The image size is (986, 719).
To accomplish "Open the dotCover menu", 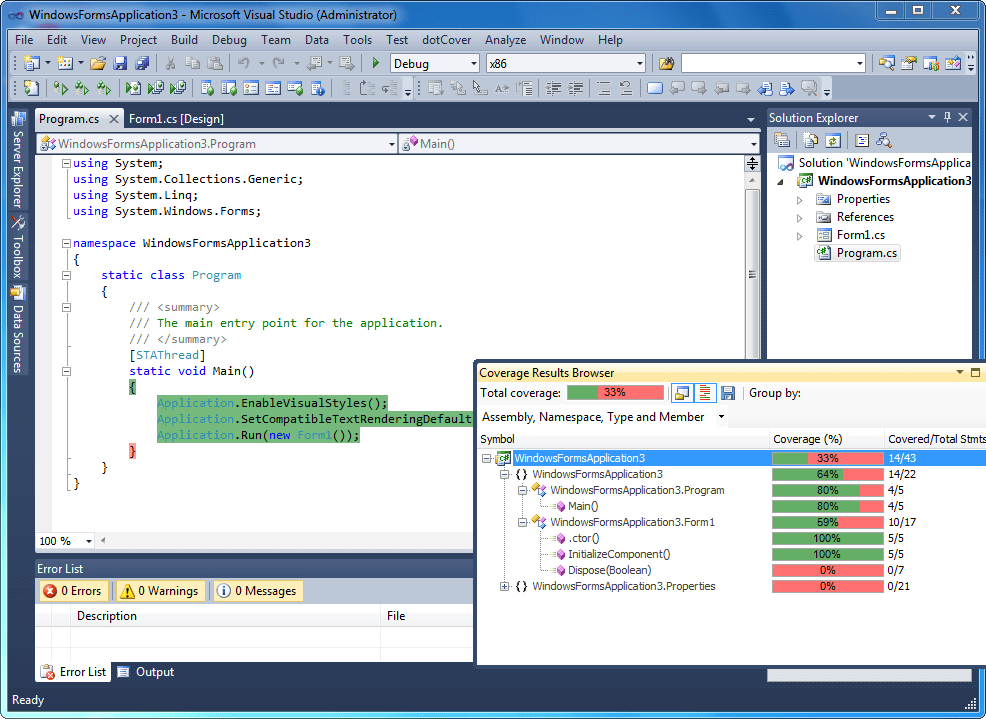I will coord(446,40).
